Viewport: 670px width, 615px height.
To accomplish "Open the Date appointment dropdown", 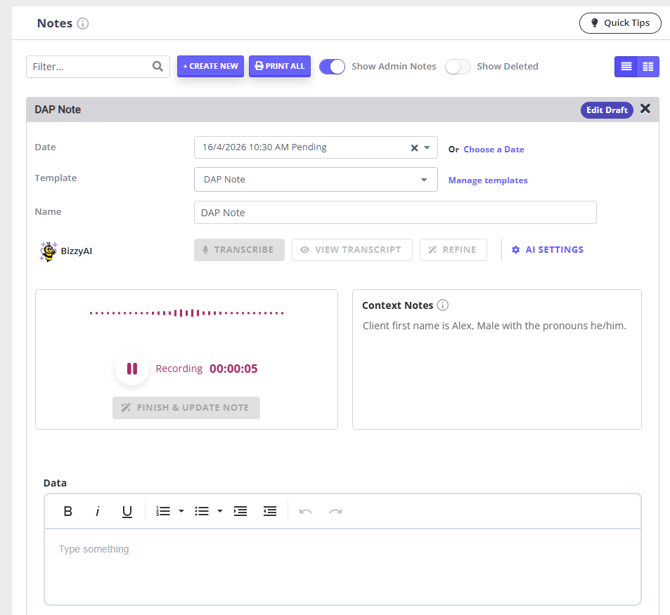I will 427,148.
